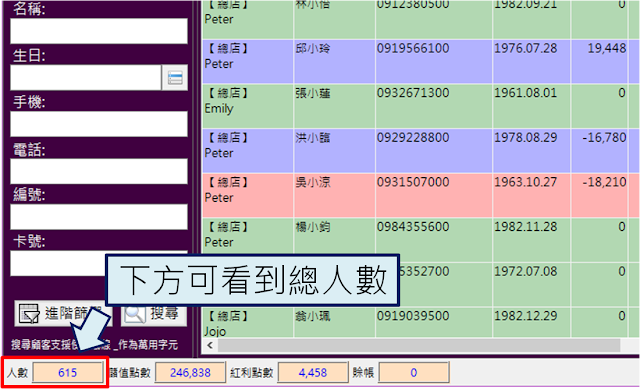This screenshot has width=640, height=389.
Task: Click the 進階篩選 filter icon button
Action: pos(63,313)
